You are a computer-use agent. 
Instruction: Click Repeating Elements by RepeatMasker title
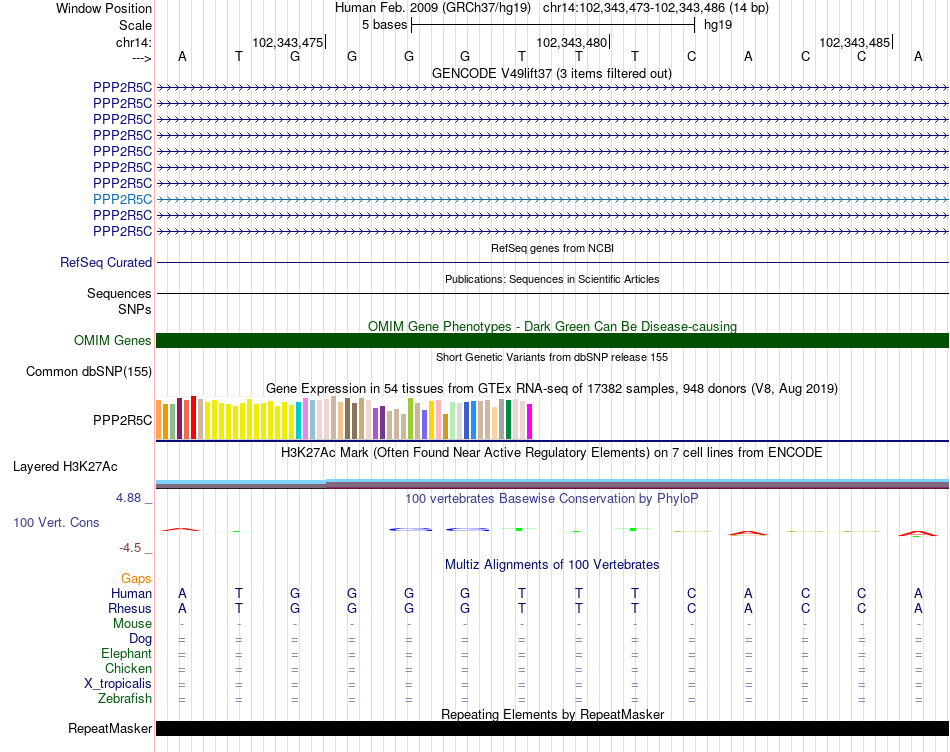pos(552,714)
